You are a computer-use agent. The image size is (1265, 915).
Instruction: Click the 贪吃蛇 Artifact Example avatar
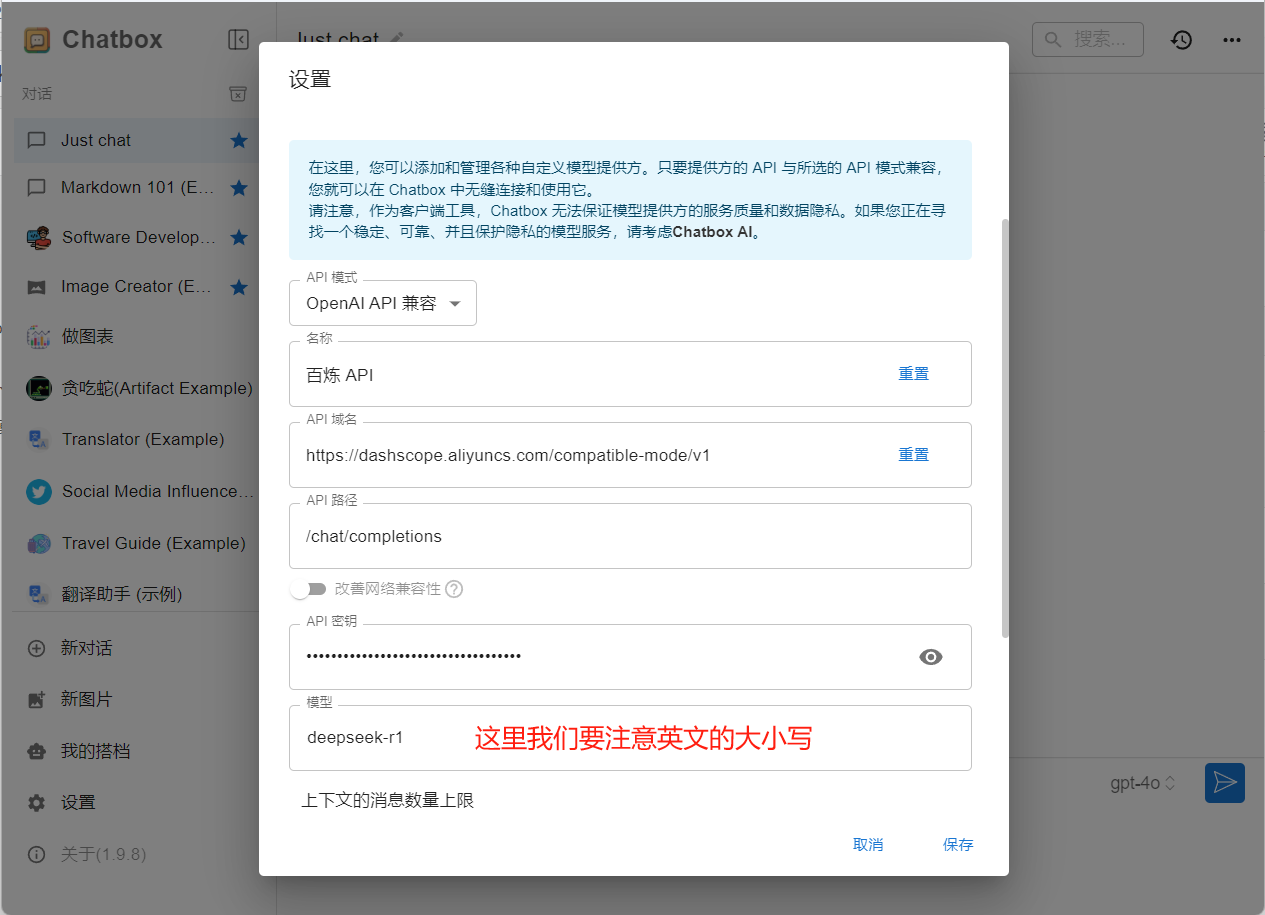pos(38,388)
